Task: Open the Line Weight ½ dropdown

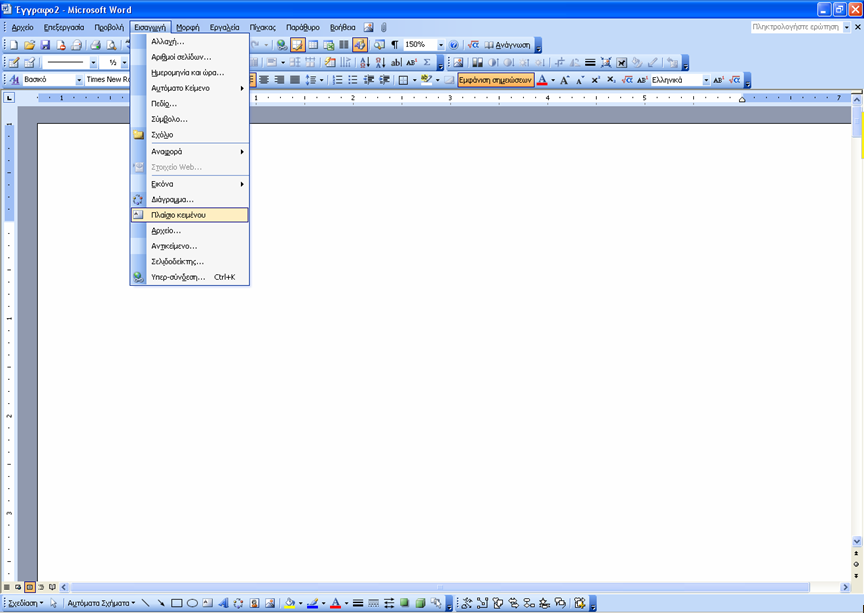Action: click(x=124, y=63)
